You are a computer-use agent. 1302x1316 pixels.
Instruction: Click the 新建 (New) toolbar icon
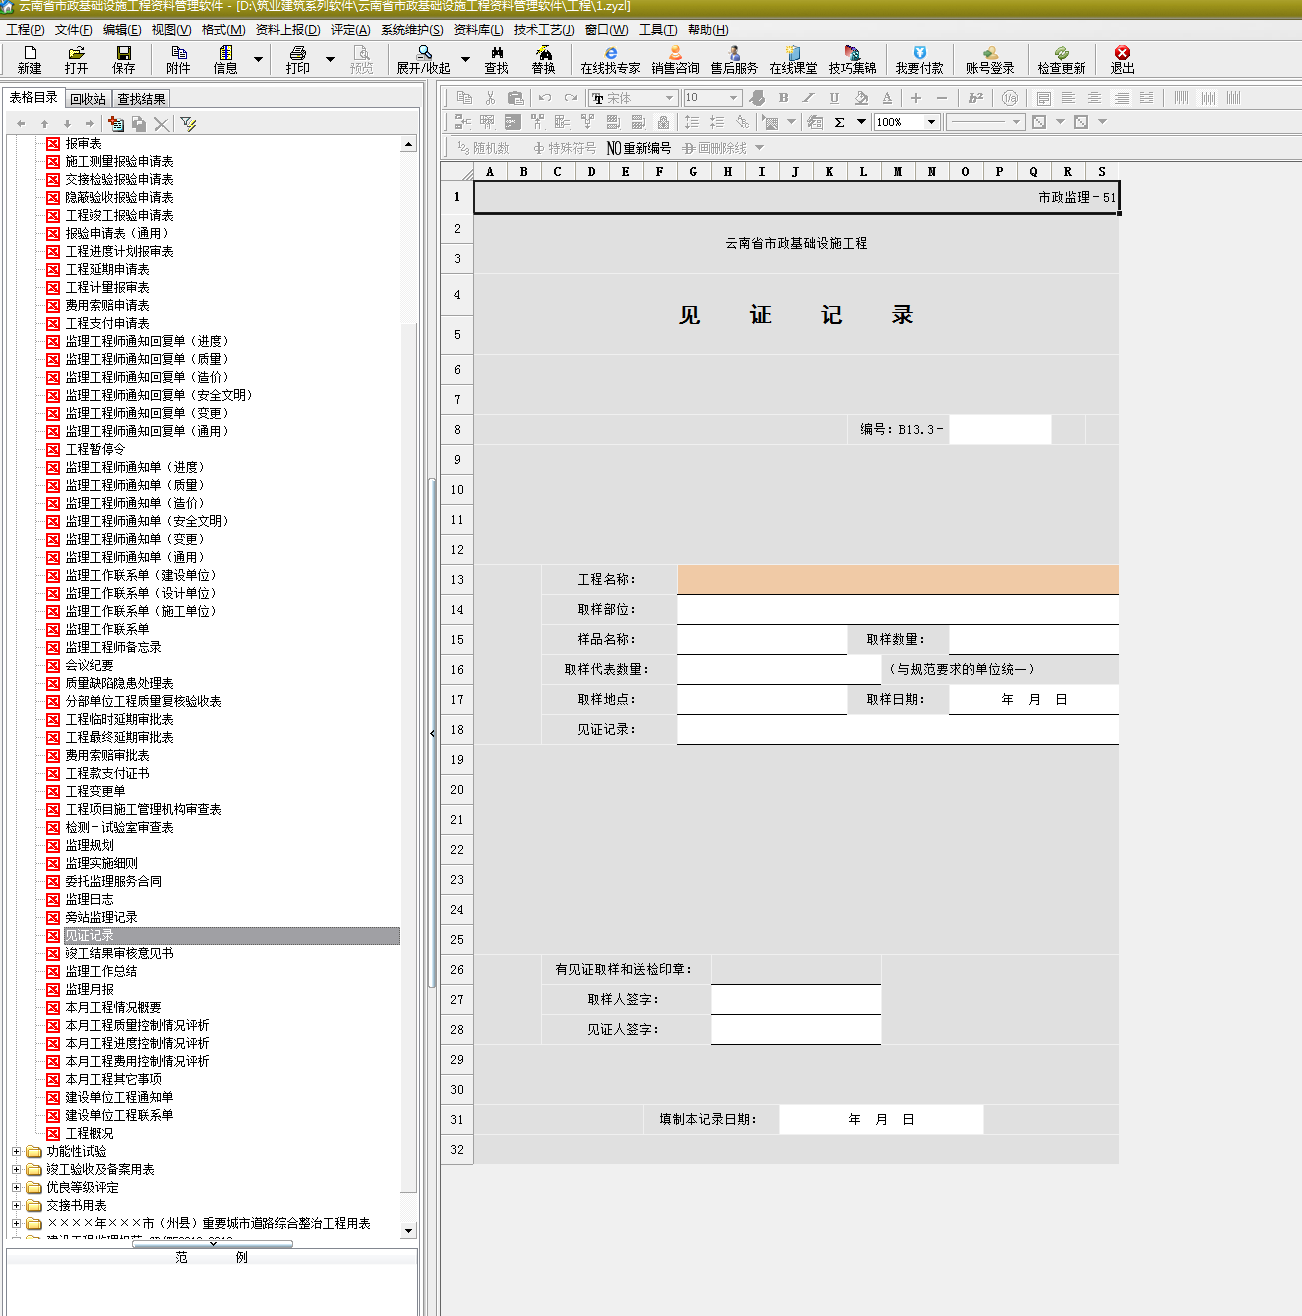(x=30, y=59)
